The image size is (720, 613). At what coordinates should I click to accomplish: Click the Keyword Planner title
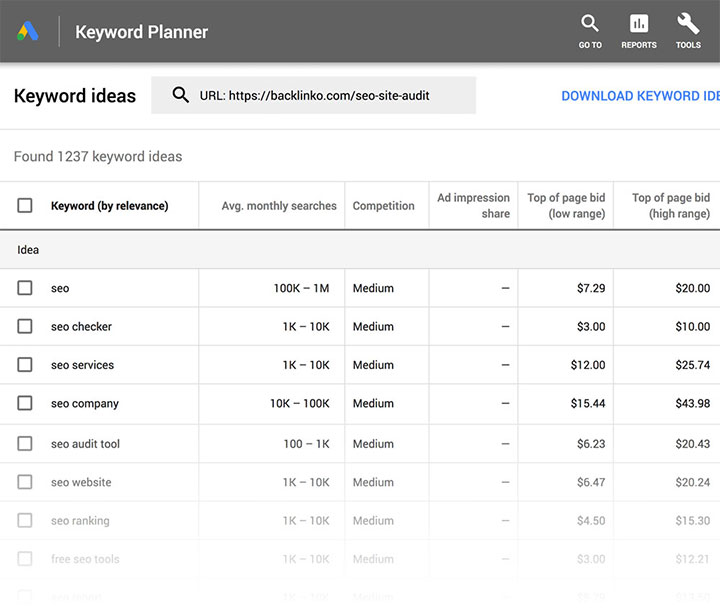(141, 32)
